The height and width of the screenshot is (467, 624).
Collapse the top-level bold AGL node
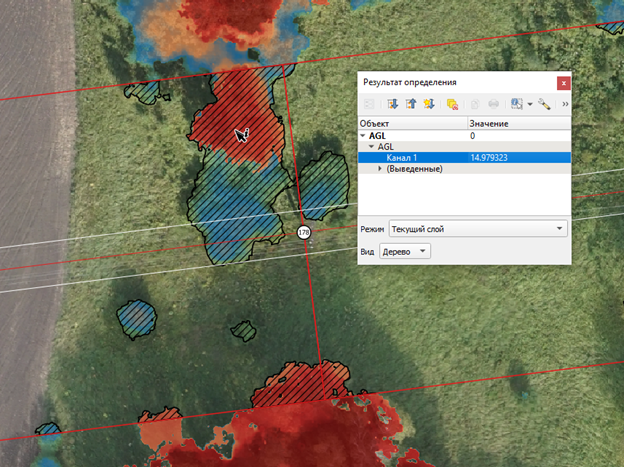click(x=363, y=135)
